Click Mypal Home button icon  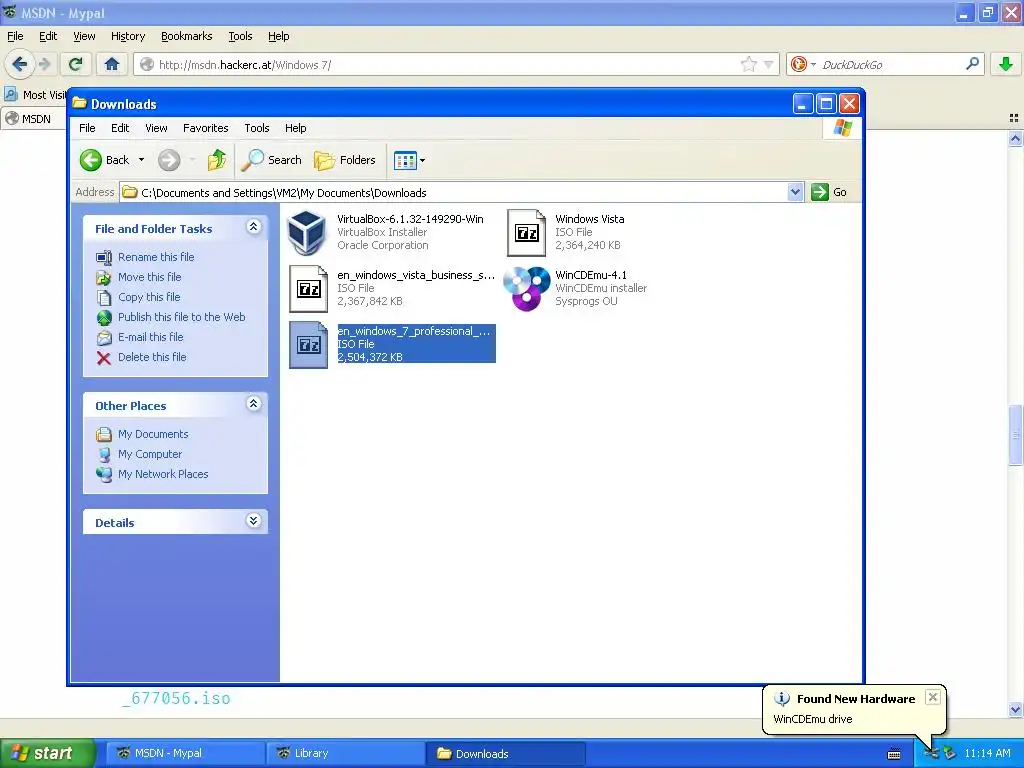pos(112,64)
